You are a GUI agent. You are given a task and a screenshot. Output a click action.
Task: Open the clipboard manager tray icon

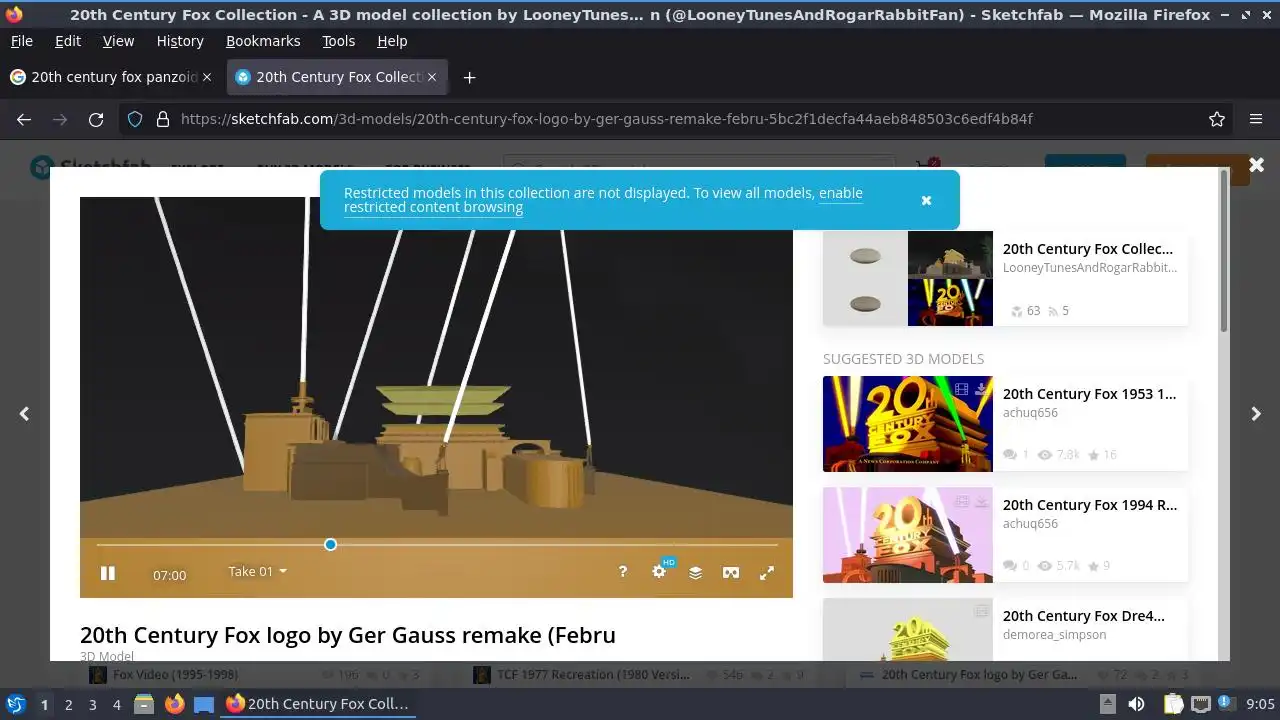(x=1174, y=704)
